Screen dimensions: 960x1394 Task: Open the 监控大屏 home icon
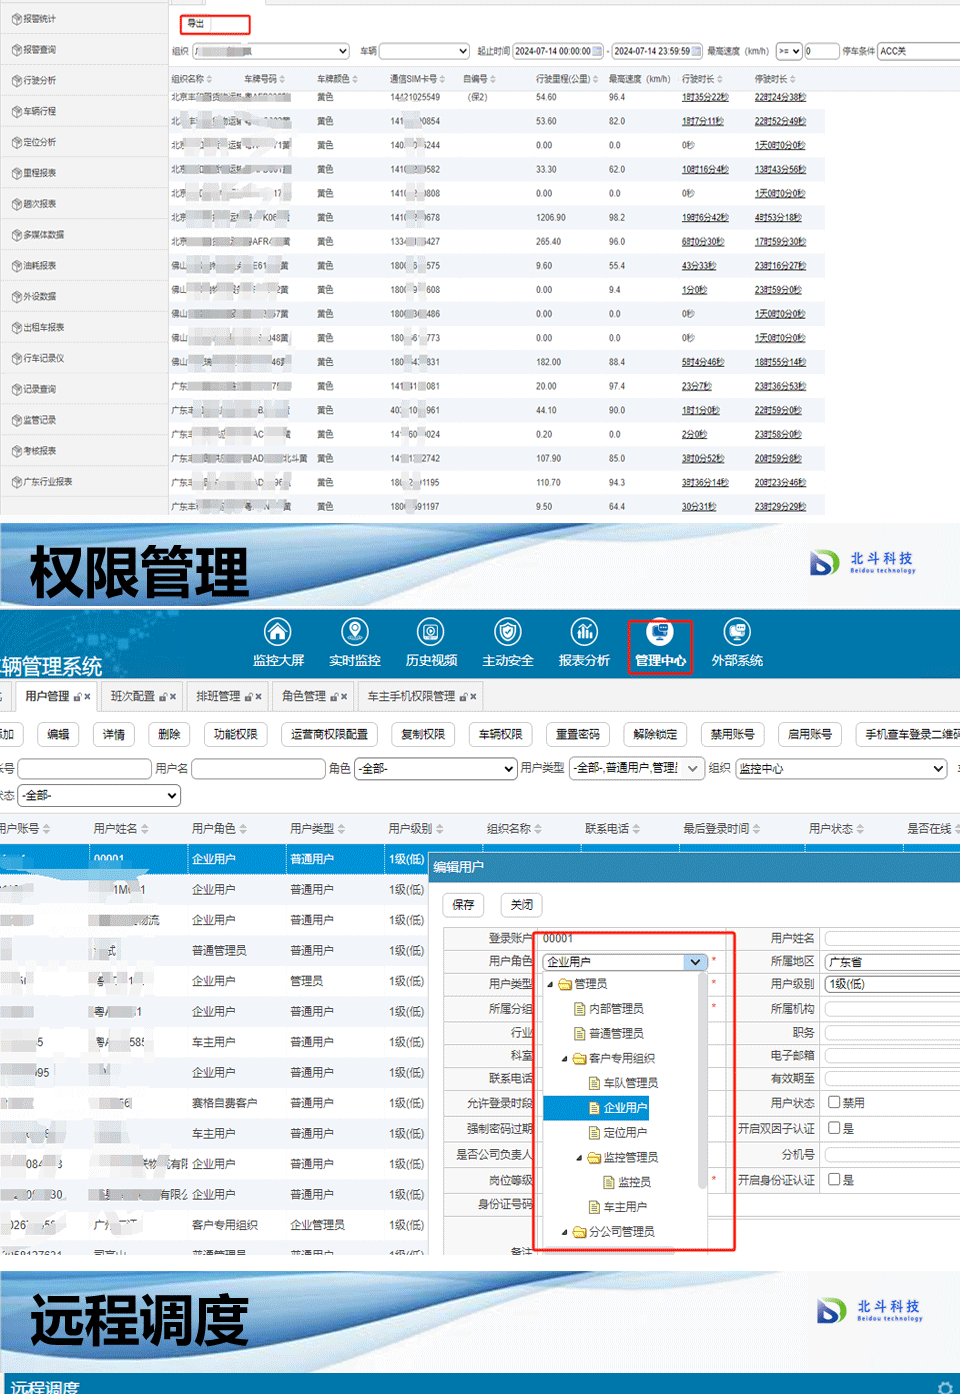click(277, 633)
